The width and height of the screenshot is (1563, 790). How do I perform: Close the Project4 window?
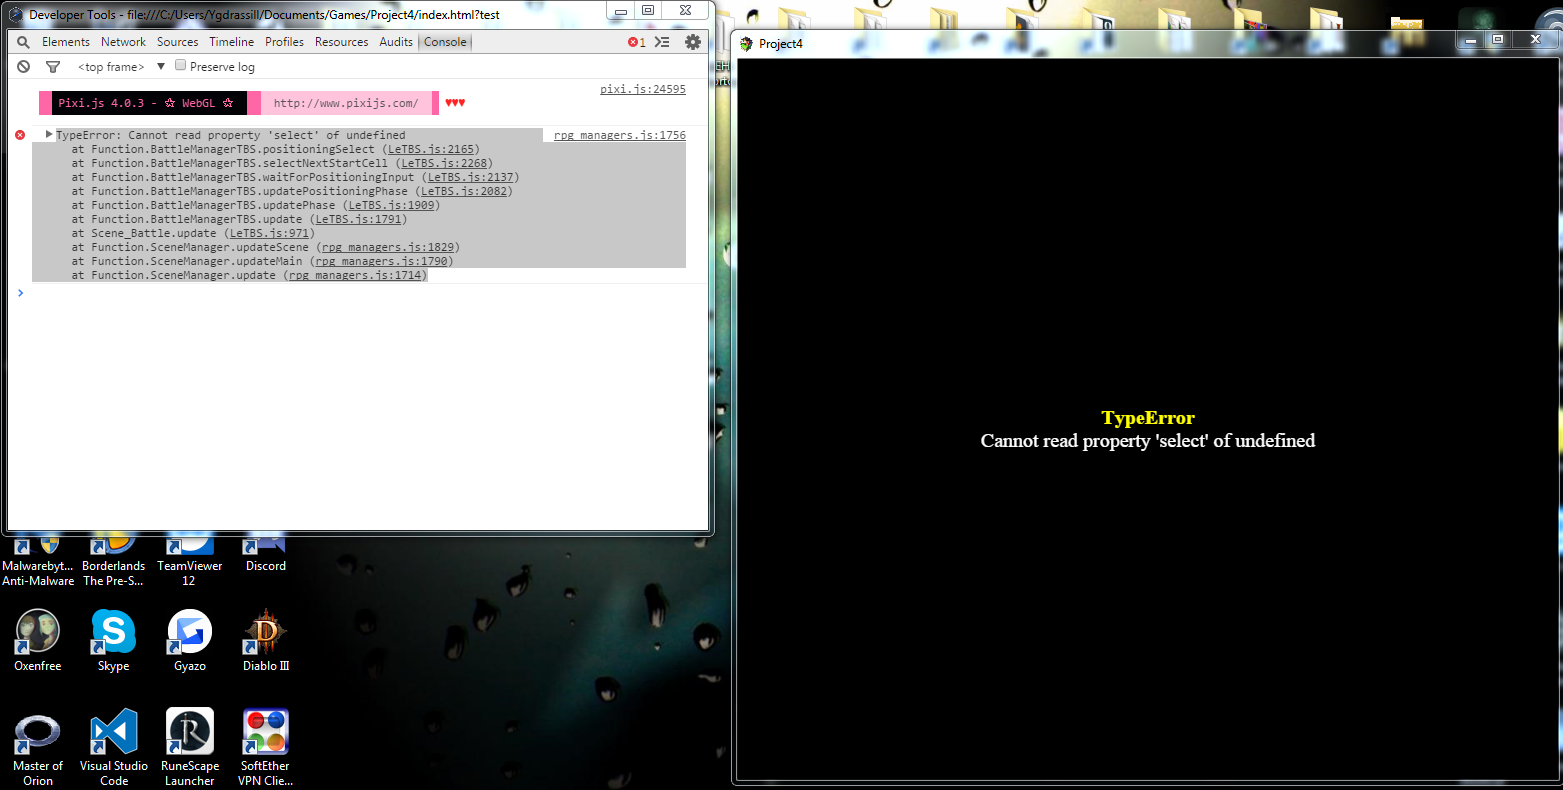1535,39
